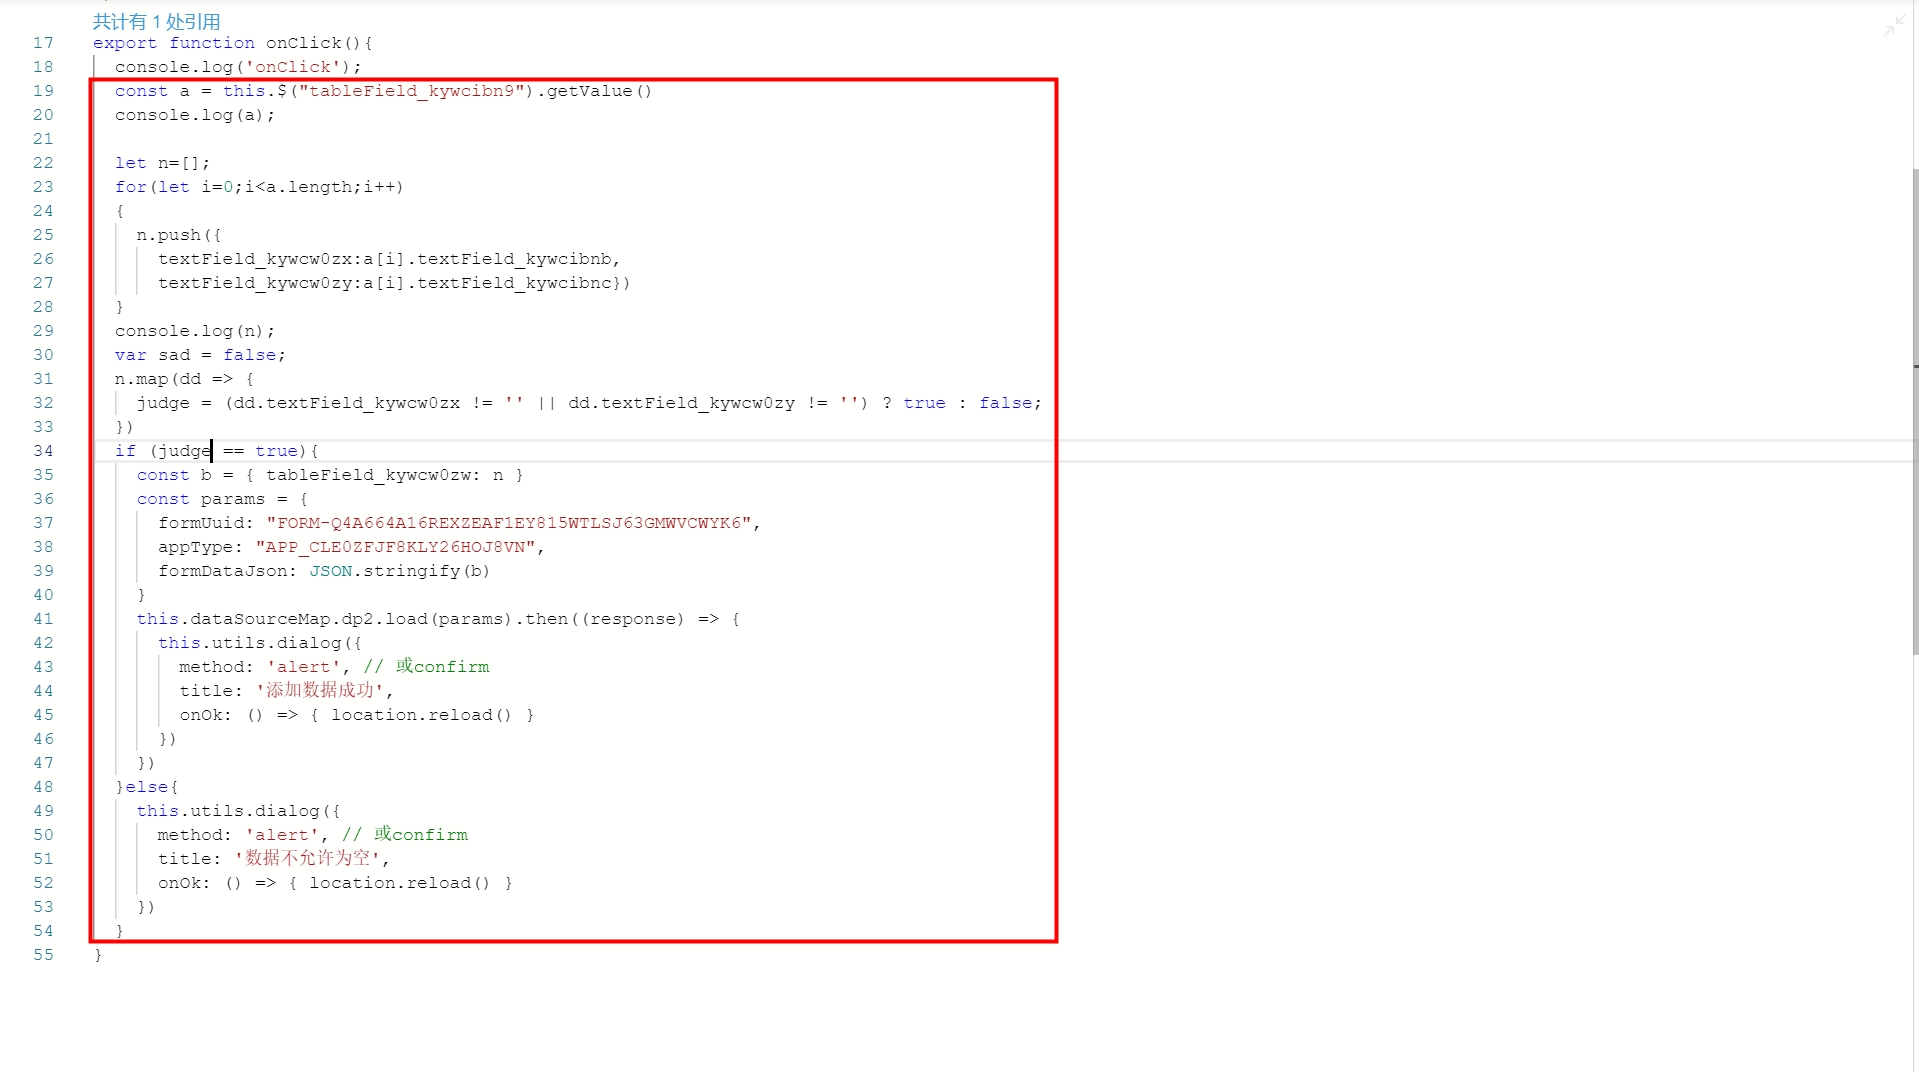This screenshot has height=1072, width=1919.
Task: Click 'const b = { tableField_kywcw0zw: n }'
Action: pyautogui.click(x=330, y=475)
